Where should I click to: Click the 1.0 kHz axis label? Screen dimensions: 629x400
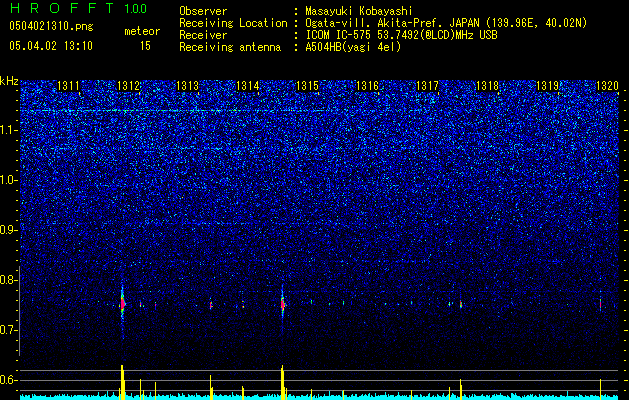9,180
